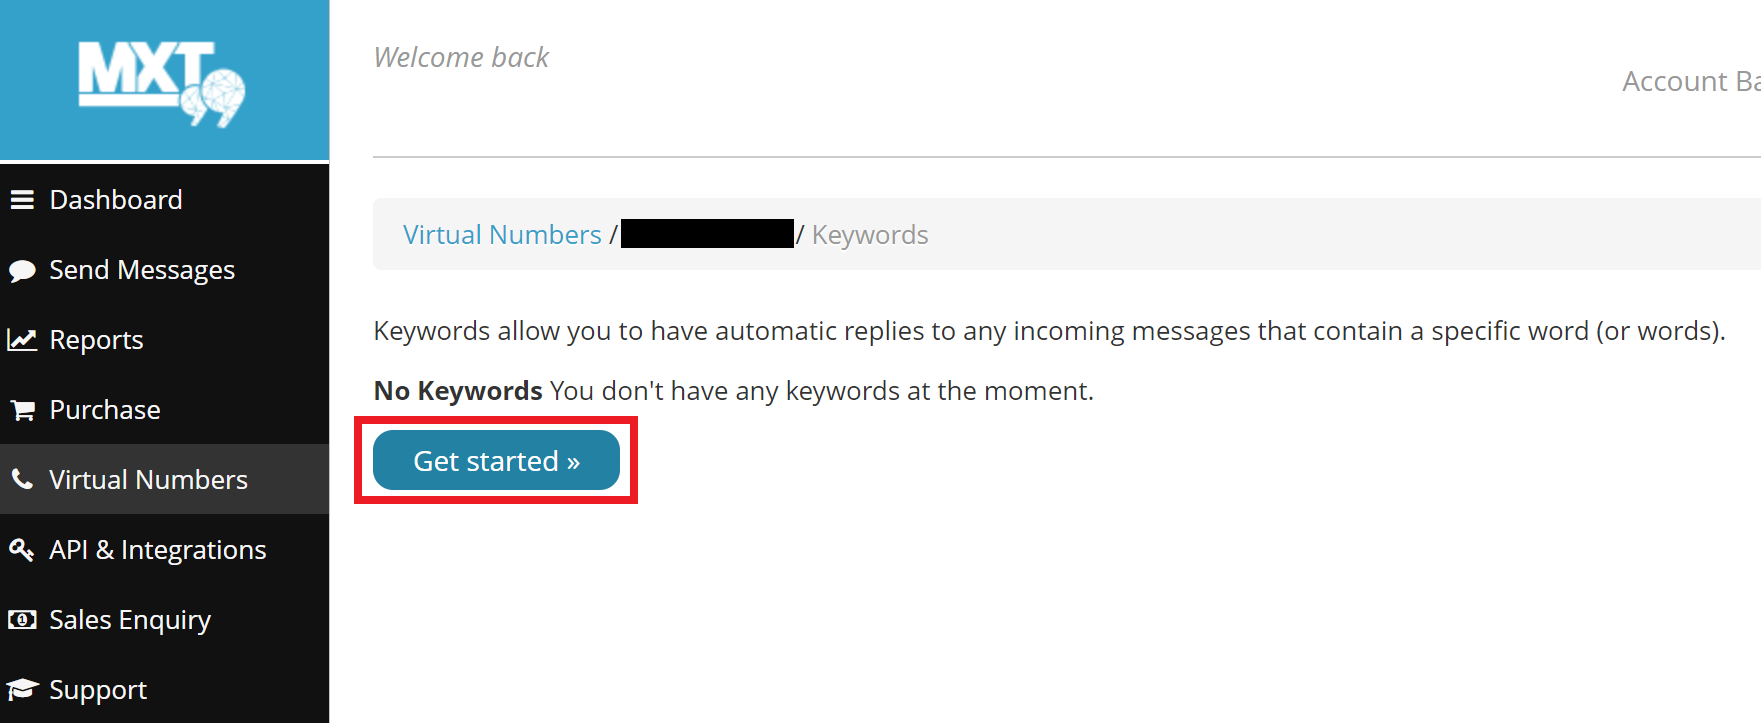Open Support via the graduation cap icon

point(23,689)
